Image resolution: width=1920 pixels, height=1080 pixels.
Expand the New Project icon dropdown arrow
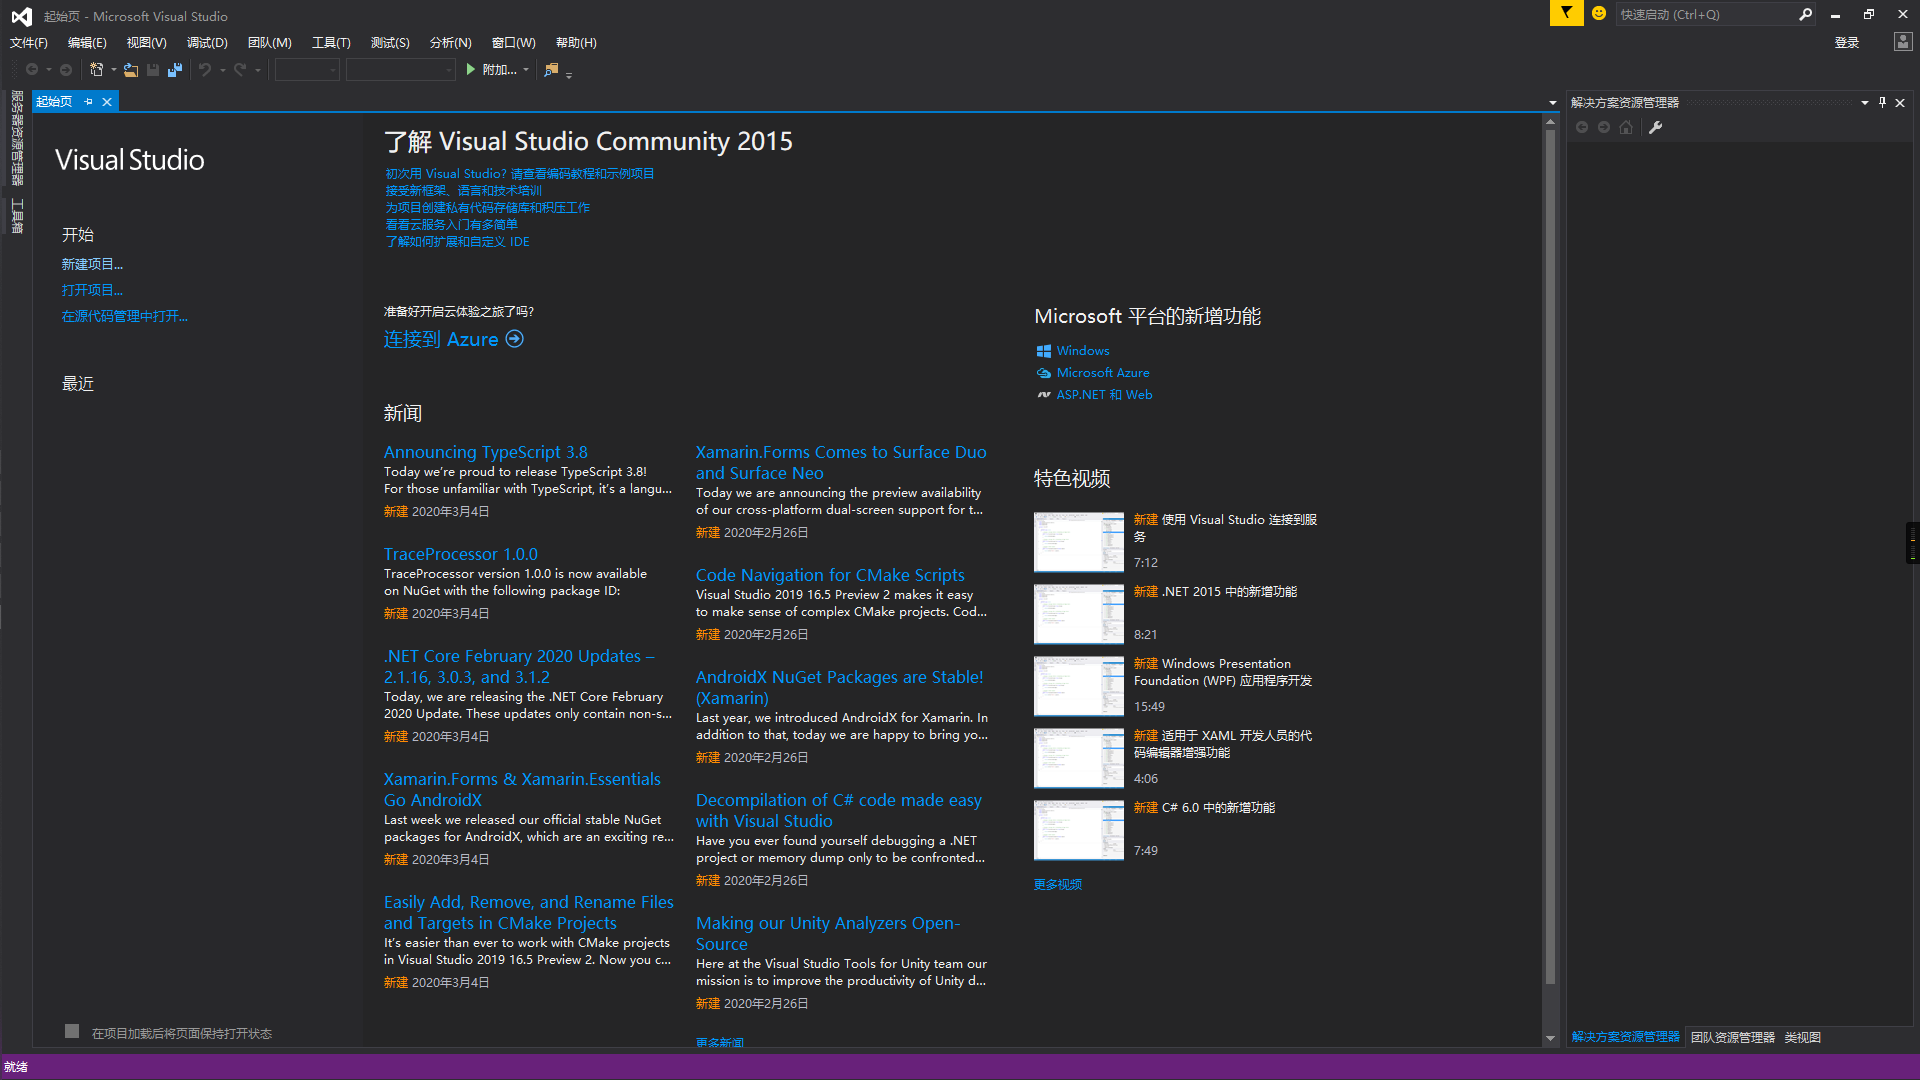pyautogui.click(x=114, y=70)
